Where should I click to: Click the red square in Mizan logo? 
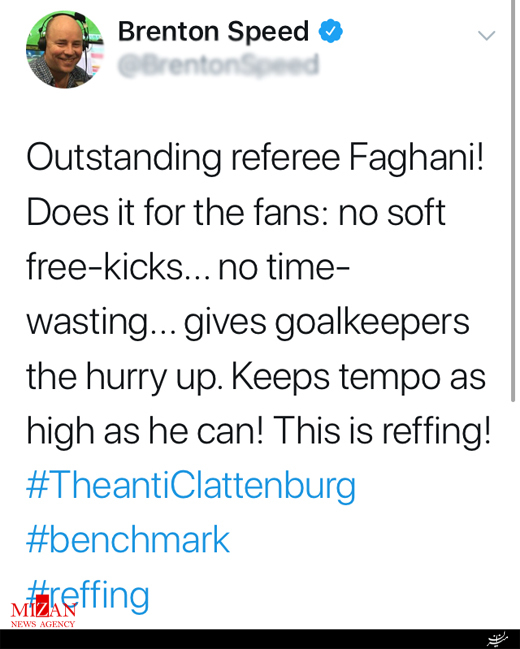pos(43,602)
